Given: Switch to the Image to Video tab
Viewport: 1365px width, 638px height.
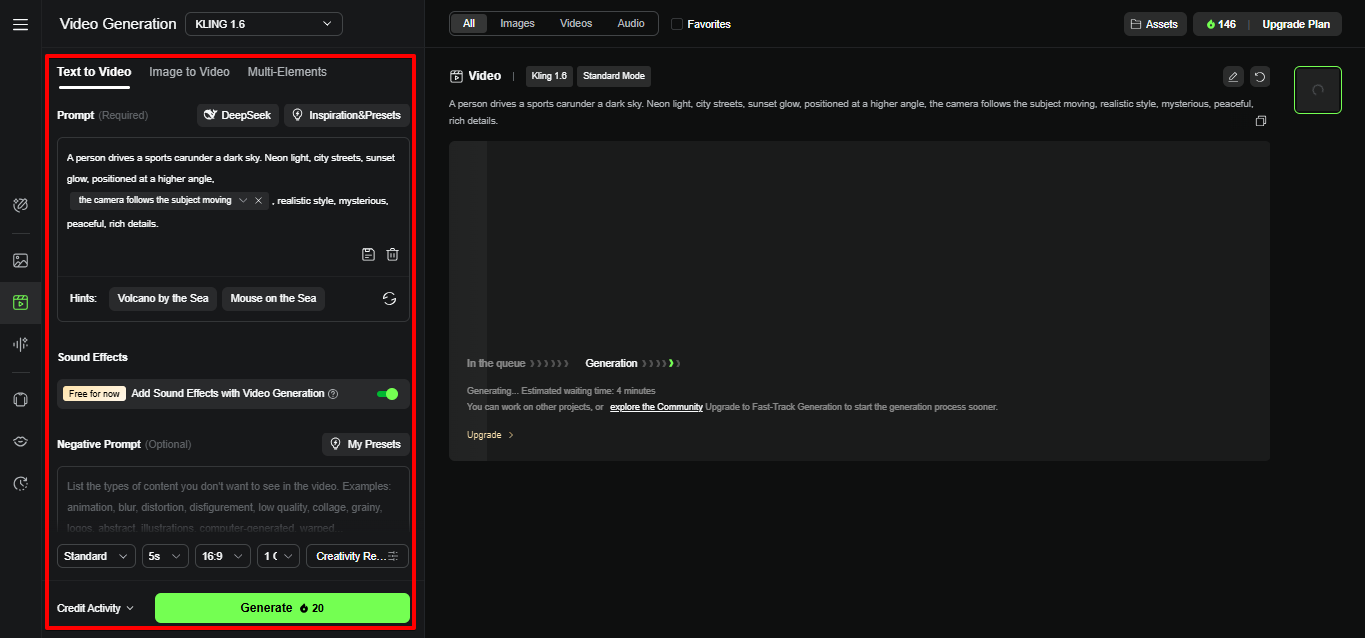Looking at the screenshot, I should 189,71.
